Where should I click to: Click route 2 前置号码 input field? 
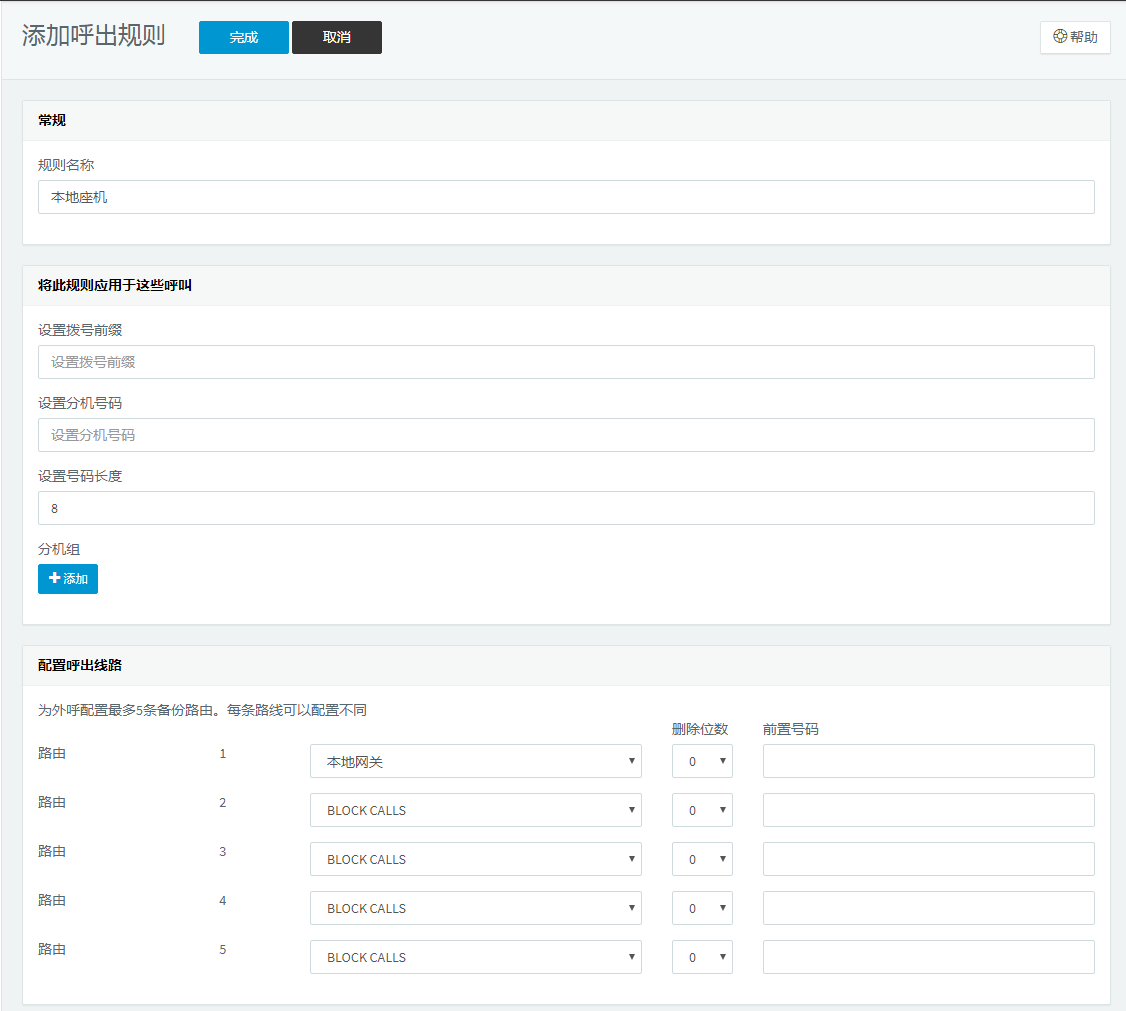pyautogui.click(x=929, y=810)
